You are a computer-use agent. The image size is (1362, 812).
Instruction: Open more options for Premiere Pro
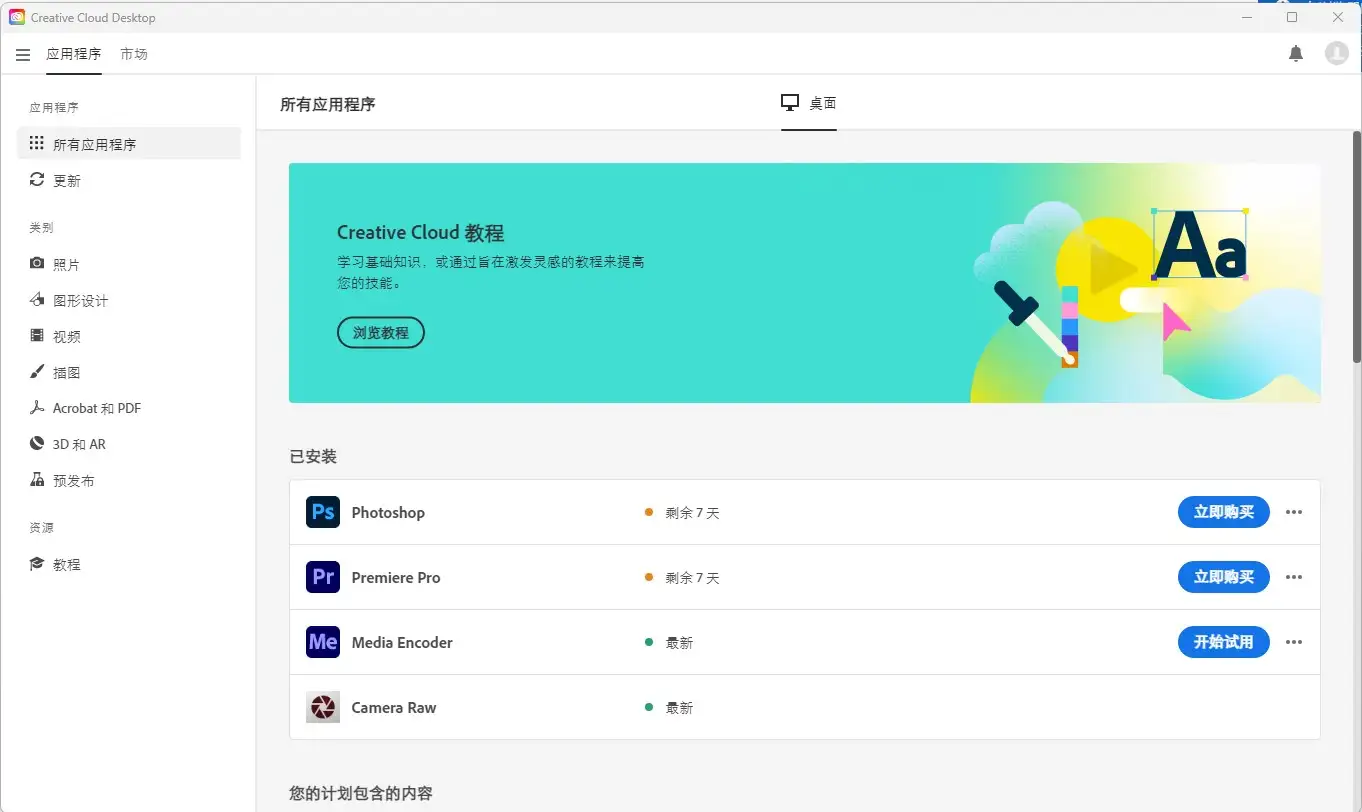[x=1294, y=577]
